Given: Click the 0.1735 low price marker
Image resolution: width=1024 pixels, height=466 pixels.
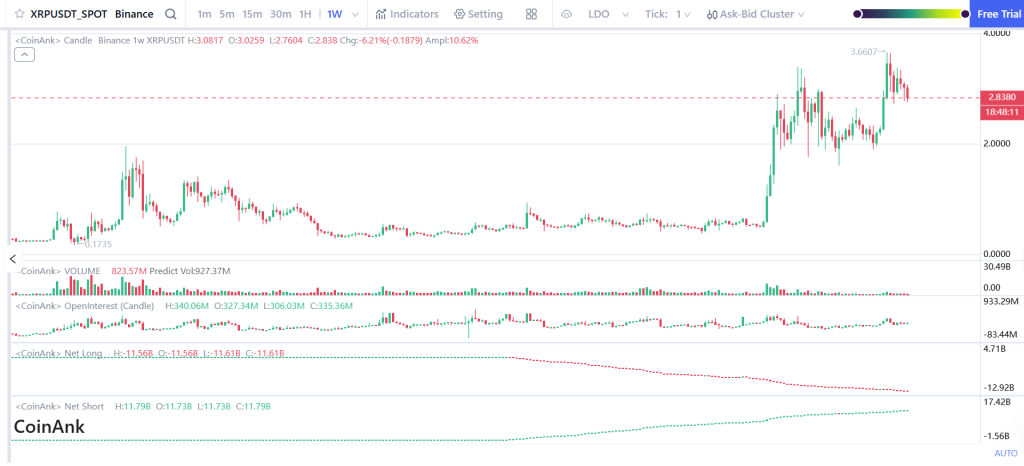Looking at the screenshot, I should [x=96, y=244].
